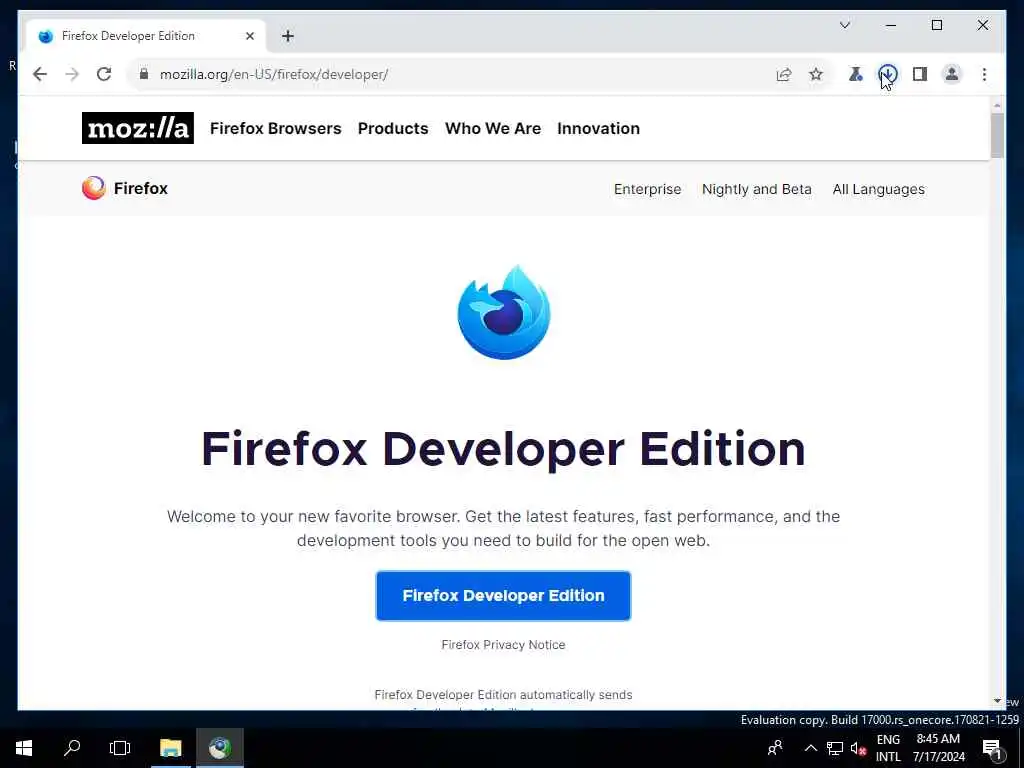Click the padlock site info icon

tap(144, 74)
